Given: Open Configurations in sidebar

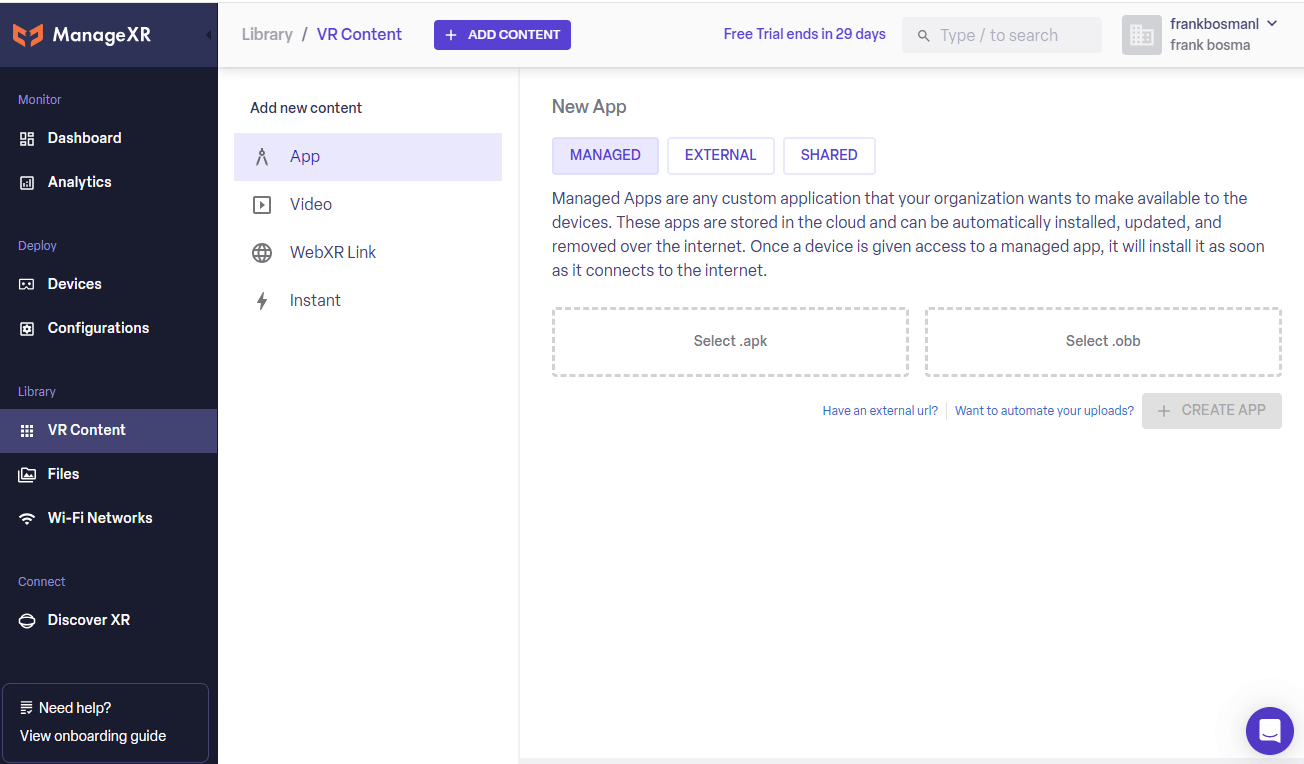Looking at the screenshot, I should (108, 329).
